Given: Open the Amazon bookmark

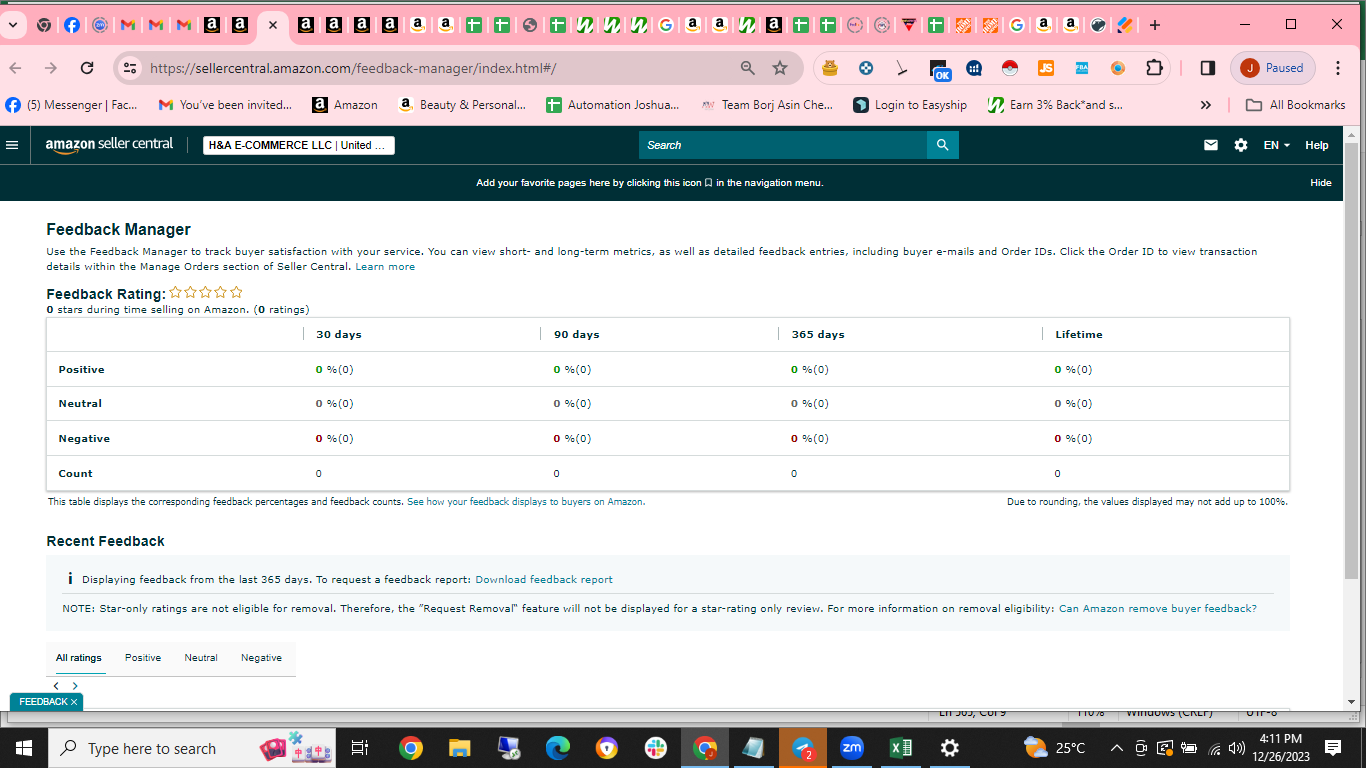Looking at the screenshot, I should (x=345, y=104).
